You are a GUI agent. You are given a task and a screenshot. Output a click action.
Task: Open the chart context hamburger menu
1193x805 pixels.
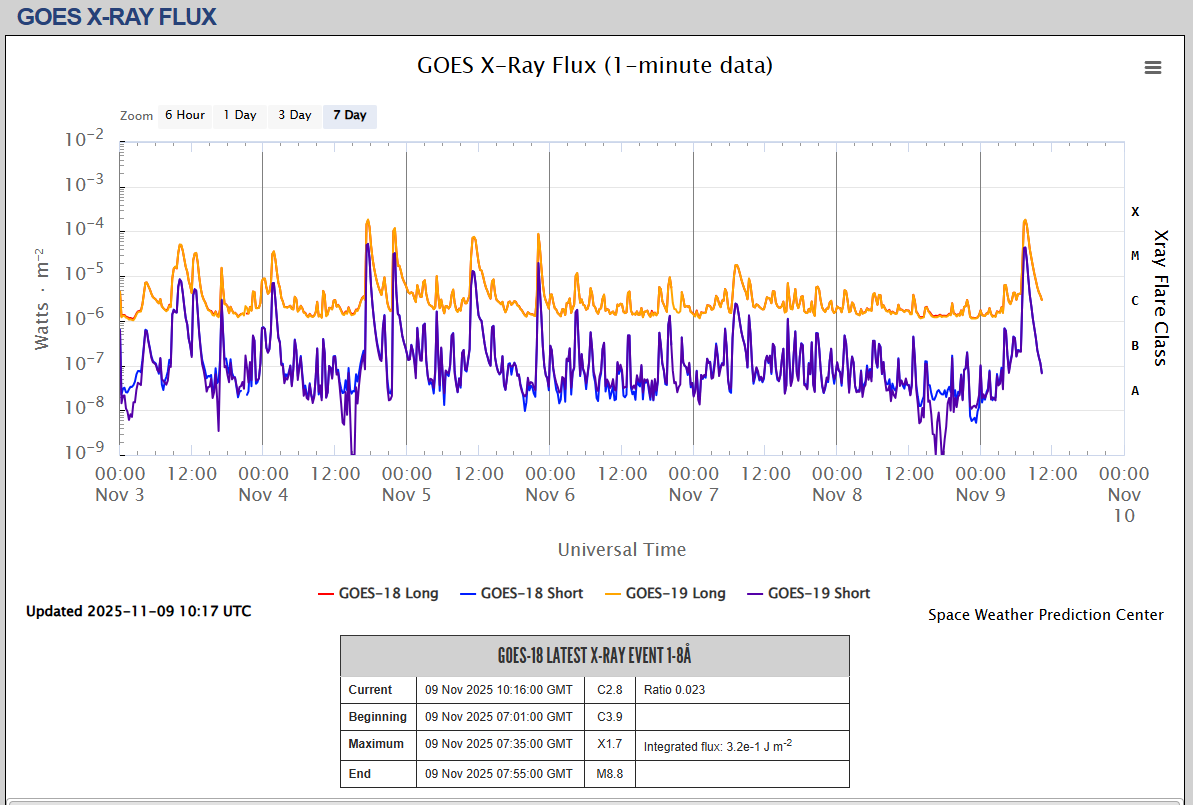coord(1153,67)
